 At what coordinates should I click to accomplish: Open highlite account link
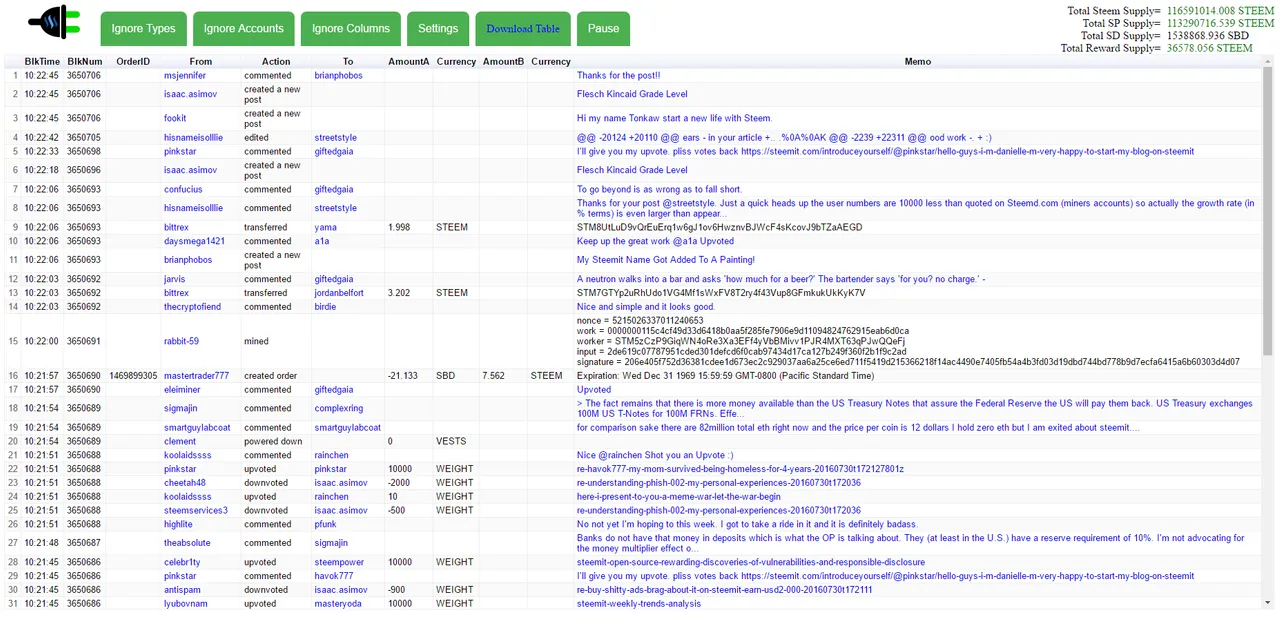[x=178, y=525]
